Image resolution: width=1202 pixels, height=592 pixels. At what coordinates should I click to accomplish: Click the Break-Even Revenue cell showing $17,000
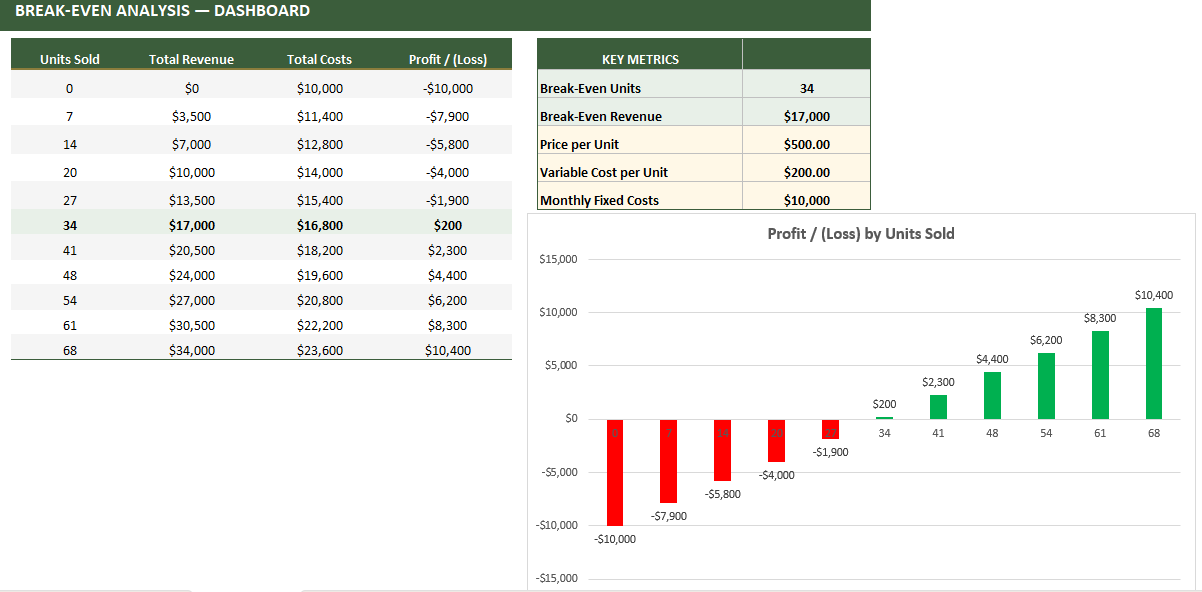point(806,116)
